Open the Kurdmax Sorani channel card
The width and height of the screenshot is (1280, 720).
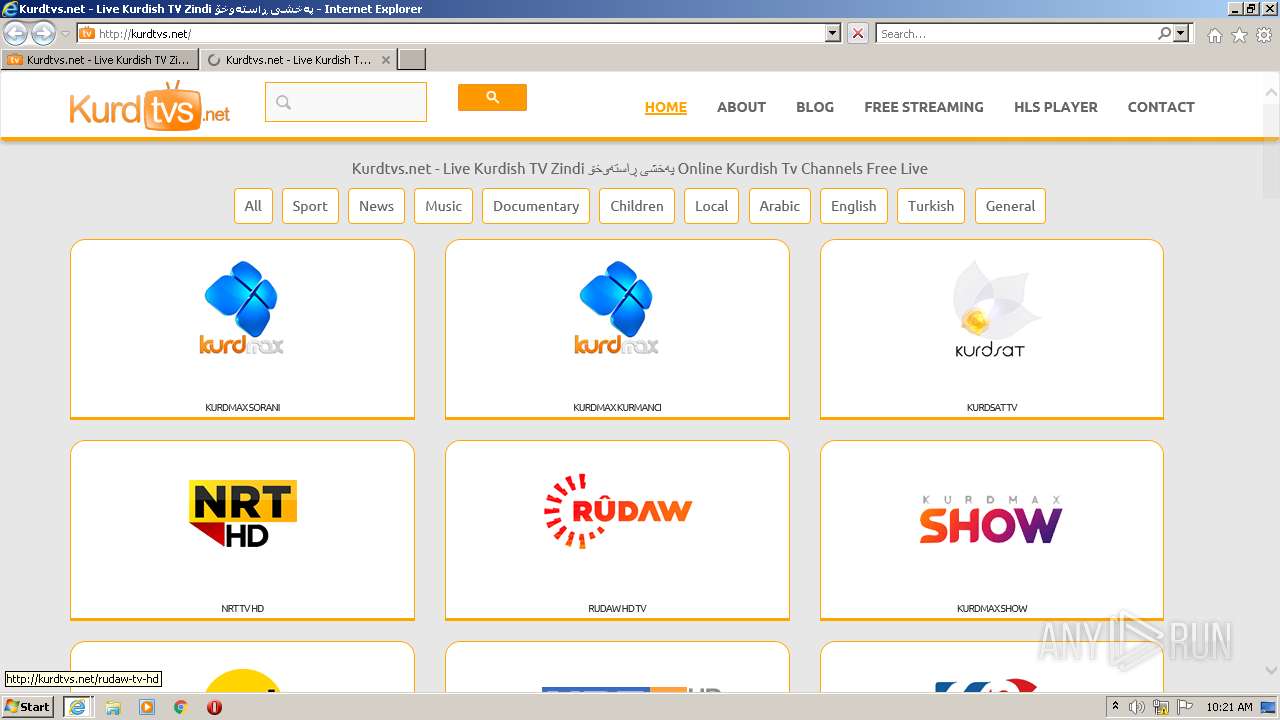click(242, 329)
